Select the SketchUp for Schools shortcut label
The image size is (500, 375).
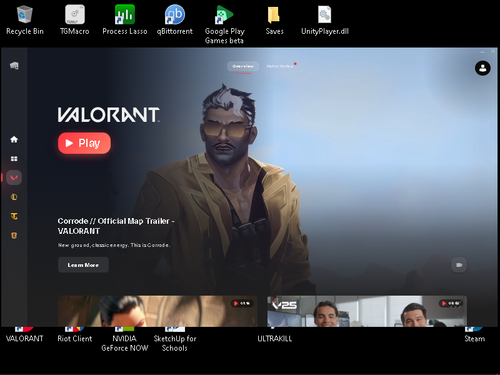175,343
